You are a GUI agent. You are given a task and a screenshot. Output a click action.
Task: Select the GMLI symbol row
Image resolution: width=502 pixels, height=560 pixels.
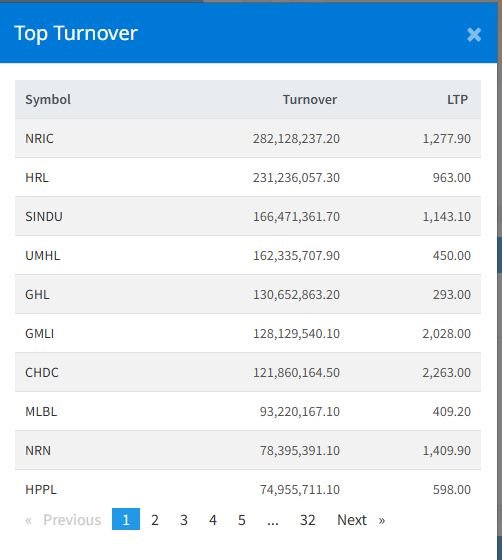click(248, 333)
